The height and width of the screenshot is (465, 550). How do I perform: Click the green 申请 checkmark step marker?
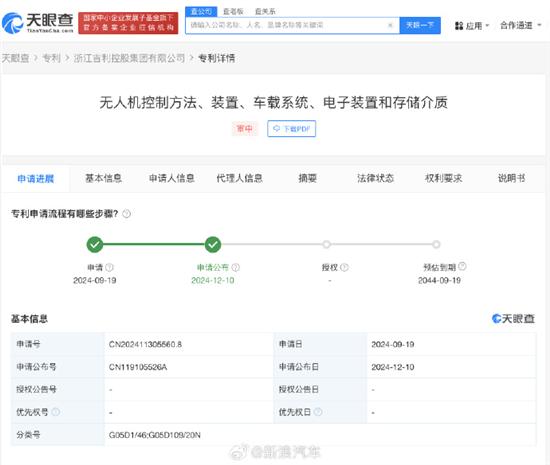[95, 244]
